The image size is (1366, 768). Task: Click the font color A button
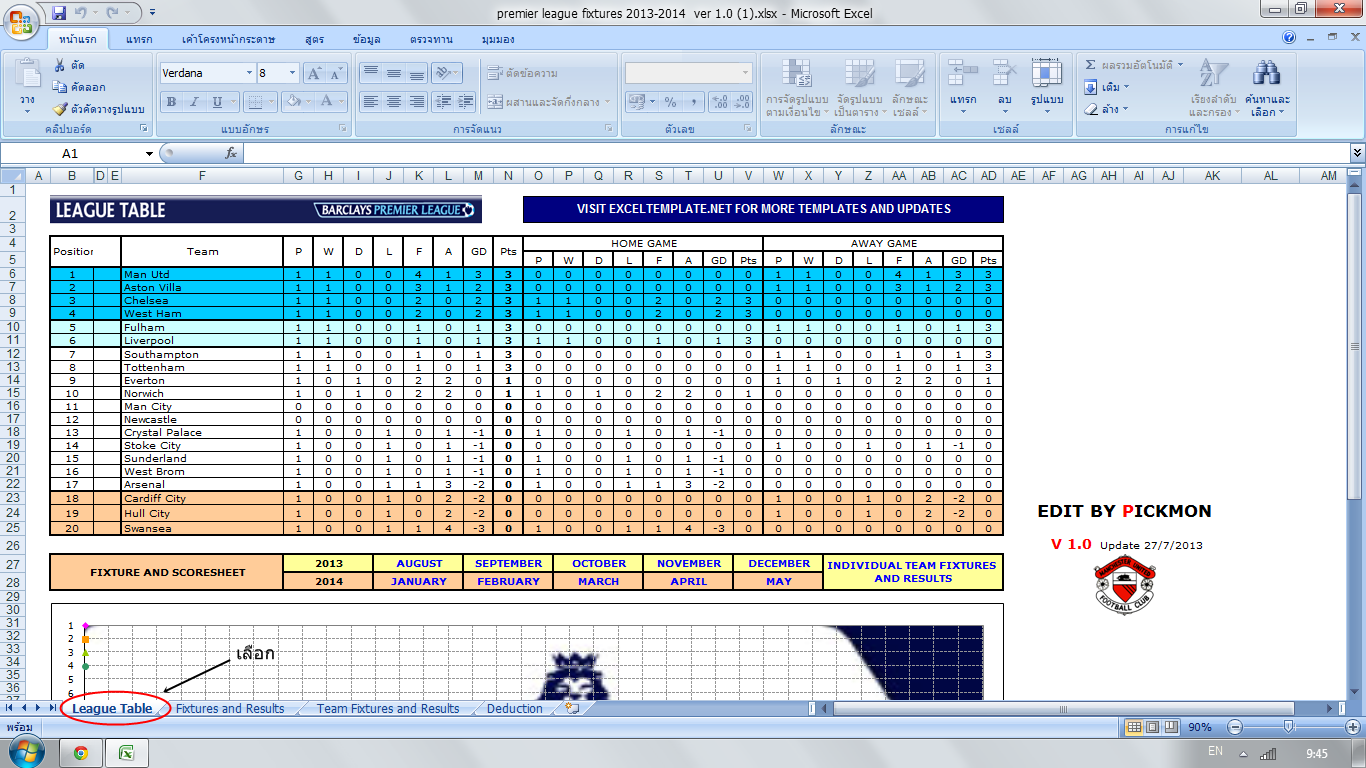tap(326, 102)
